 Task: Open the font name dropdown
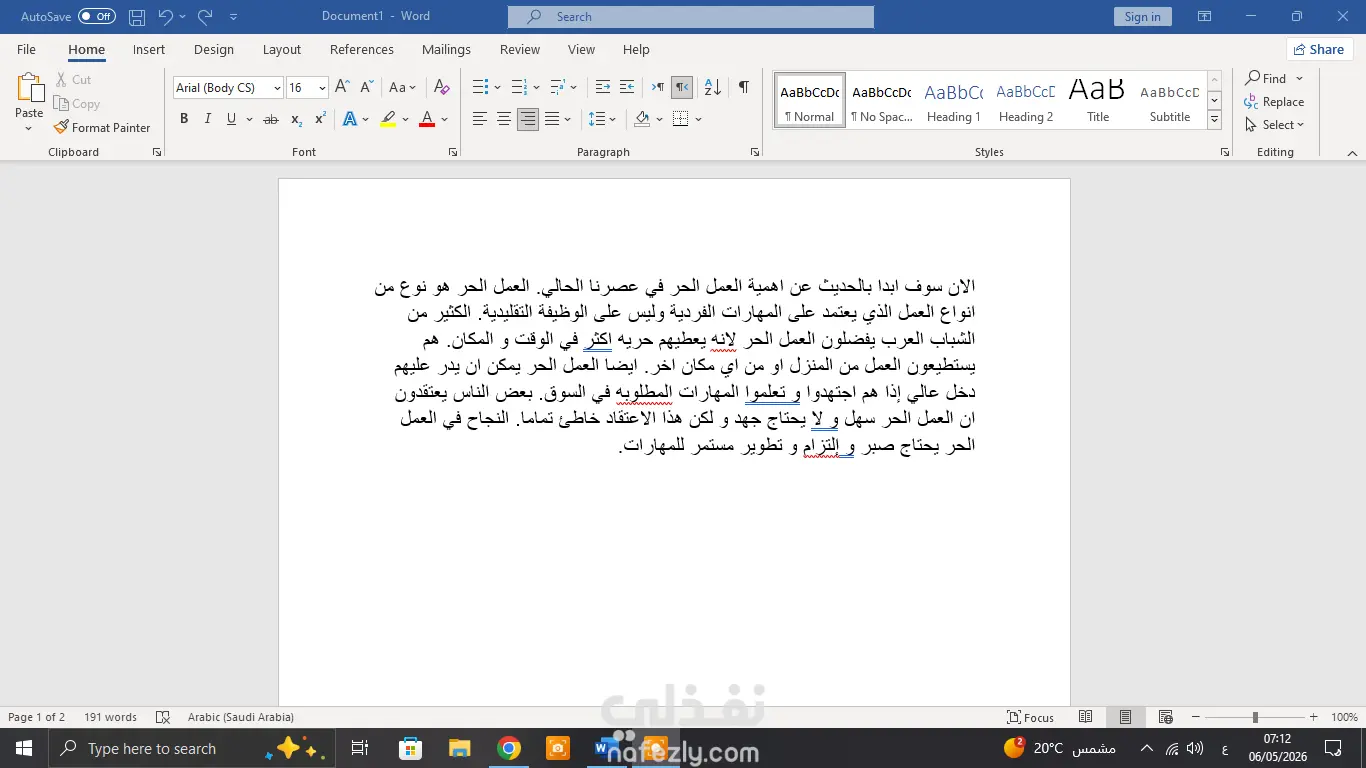coord(277,88)
